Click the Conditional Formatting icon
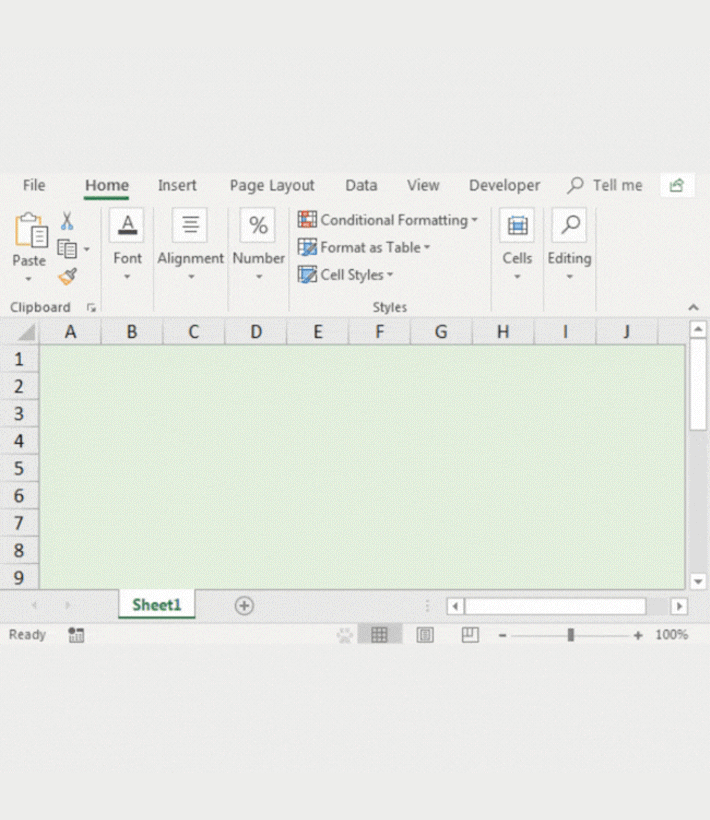710x820 pixels. click(x=307, y=219)
